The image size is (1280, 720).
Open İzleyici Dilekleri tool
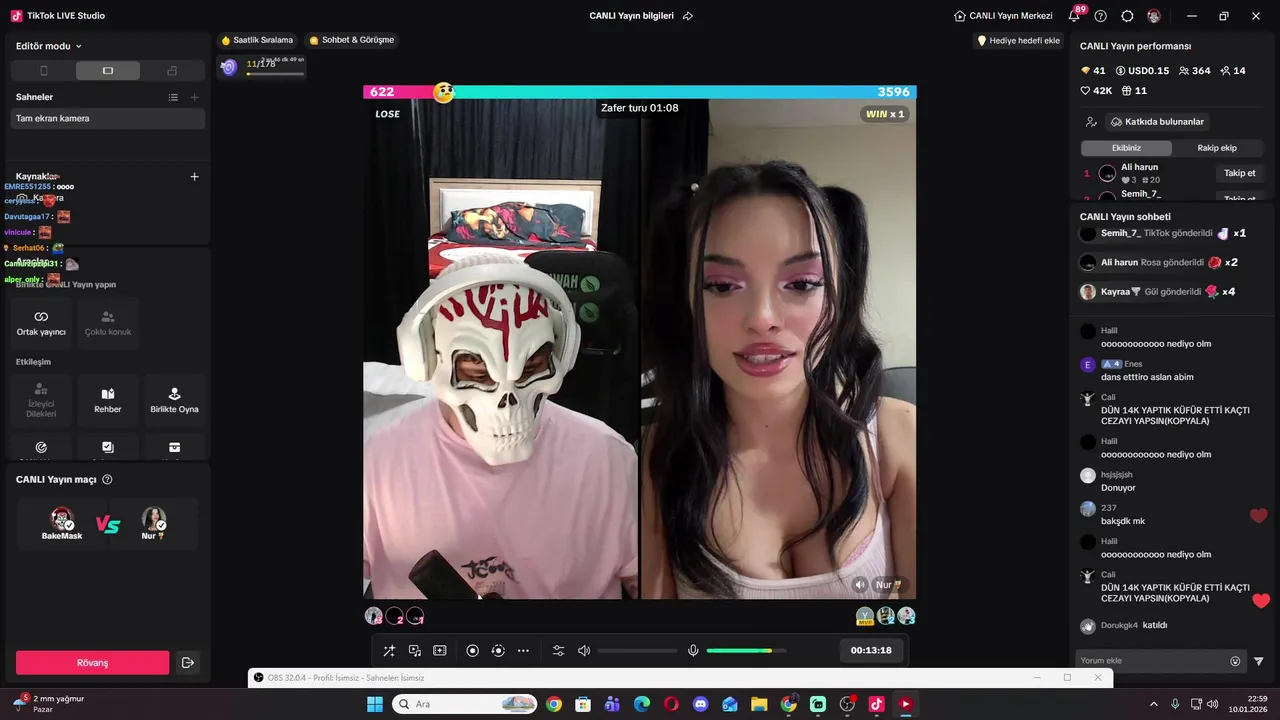pyautogui.click(x=41, y=400)
